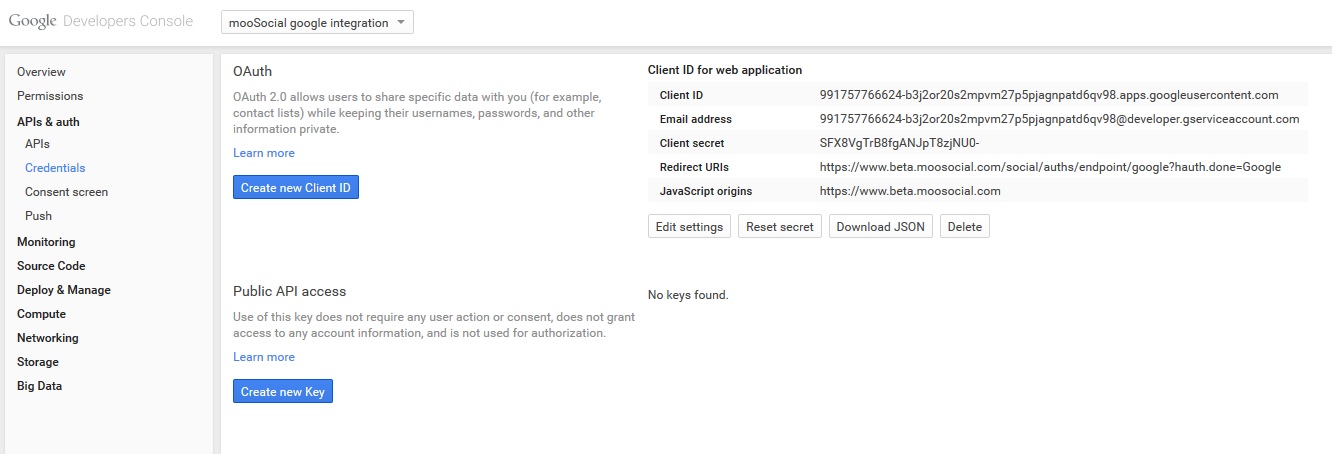This screenshot has width=1332, height=454.
Task: Select the Client secret value SFX8VgTrB8fgANJpT8zjNU0-
Action: coord(899,143)
